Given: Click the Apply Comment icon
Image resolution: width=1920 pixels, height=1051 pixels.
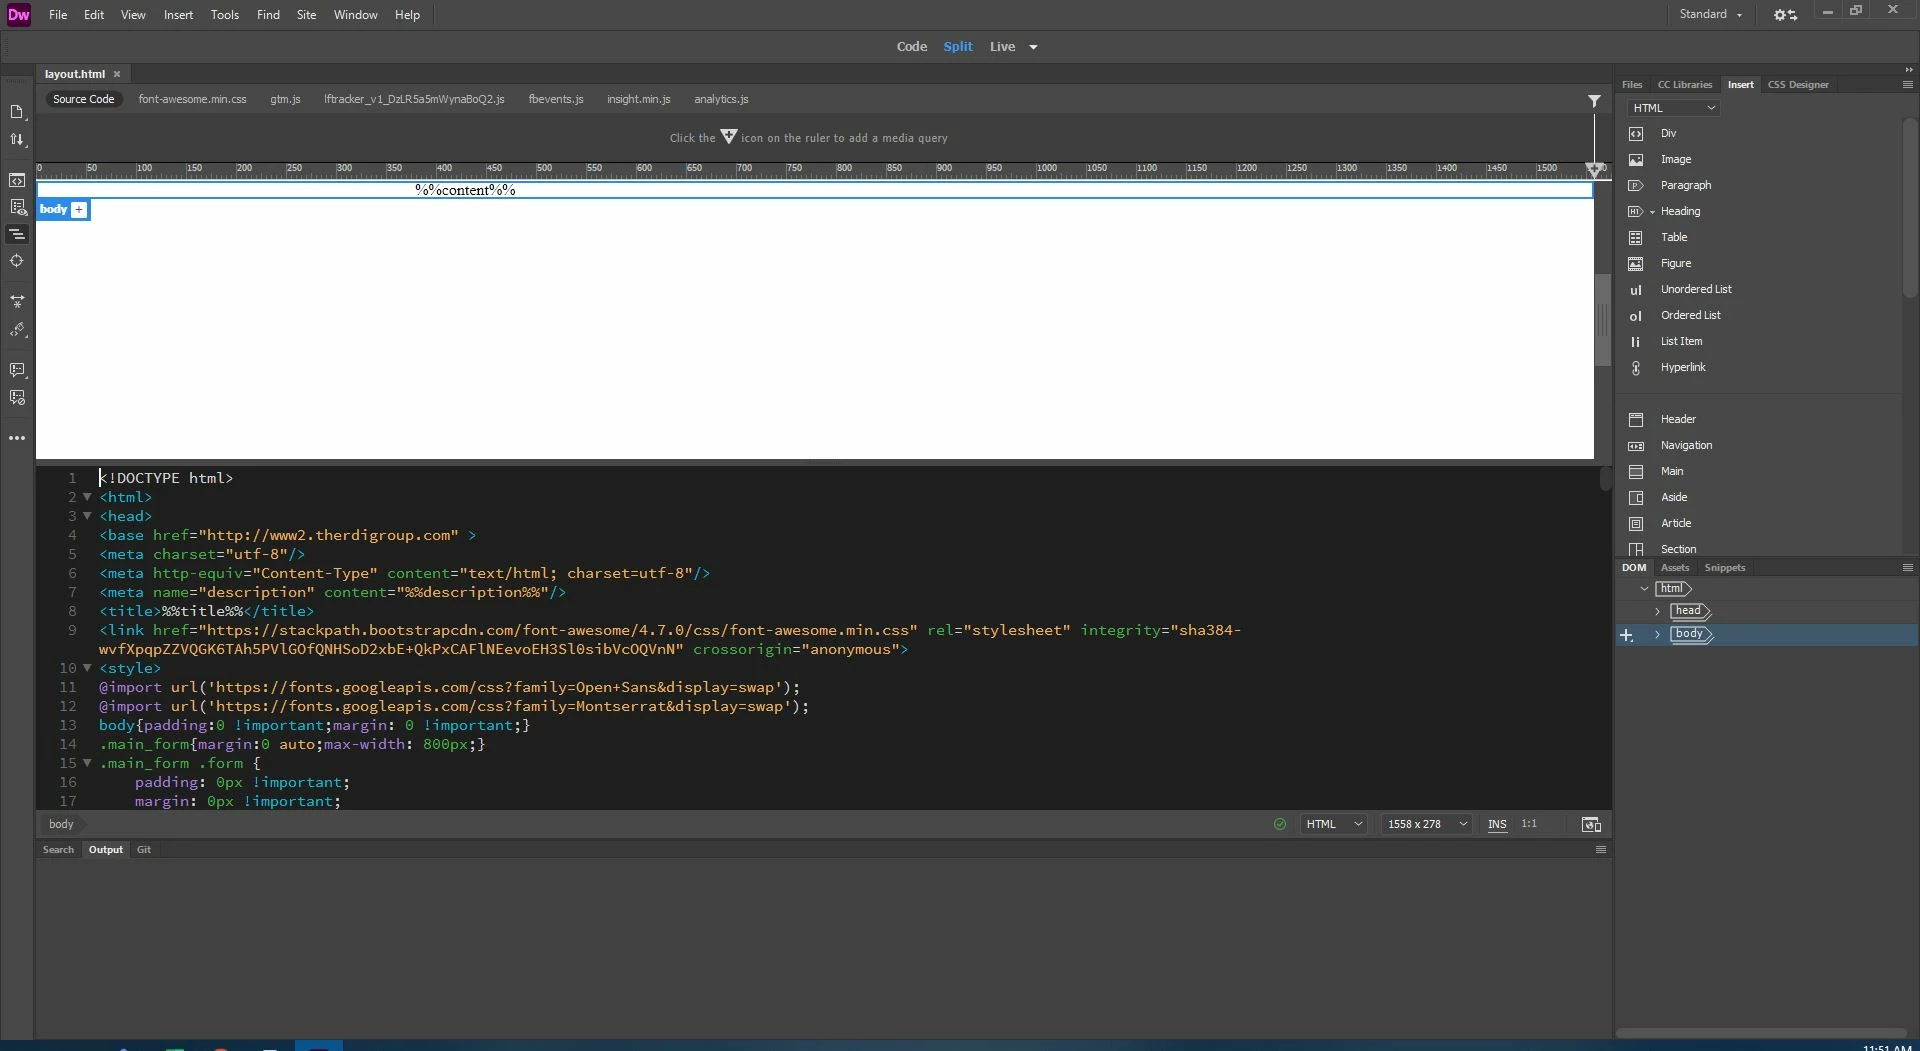Looking at the screenshot, I should point(17,370).
